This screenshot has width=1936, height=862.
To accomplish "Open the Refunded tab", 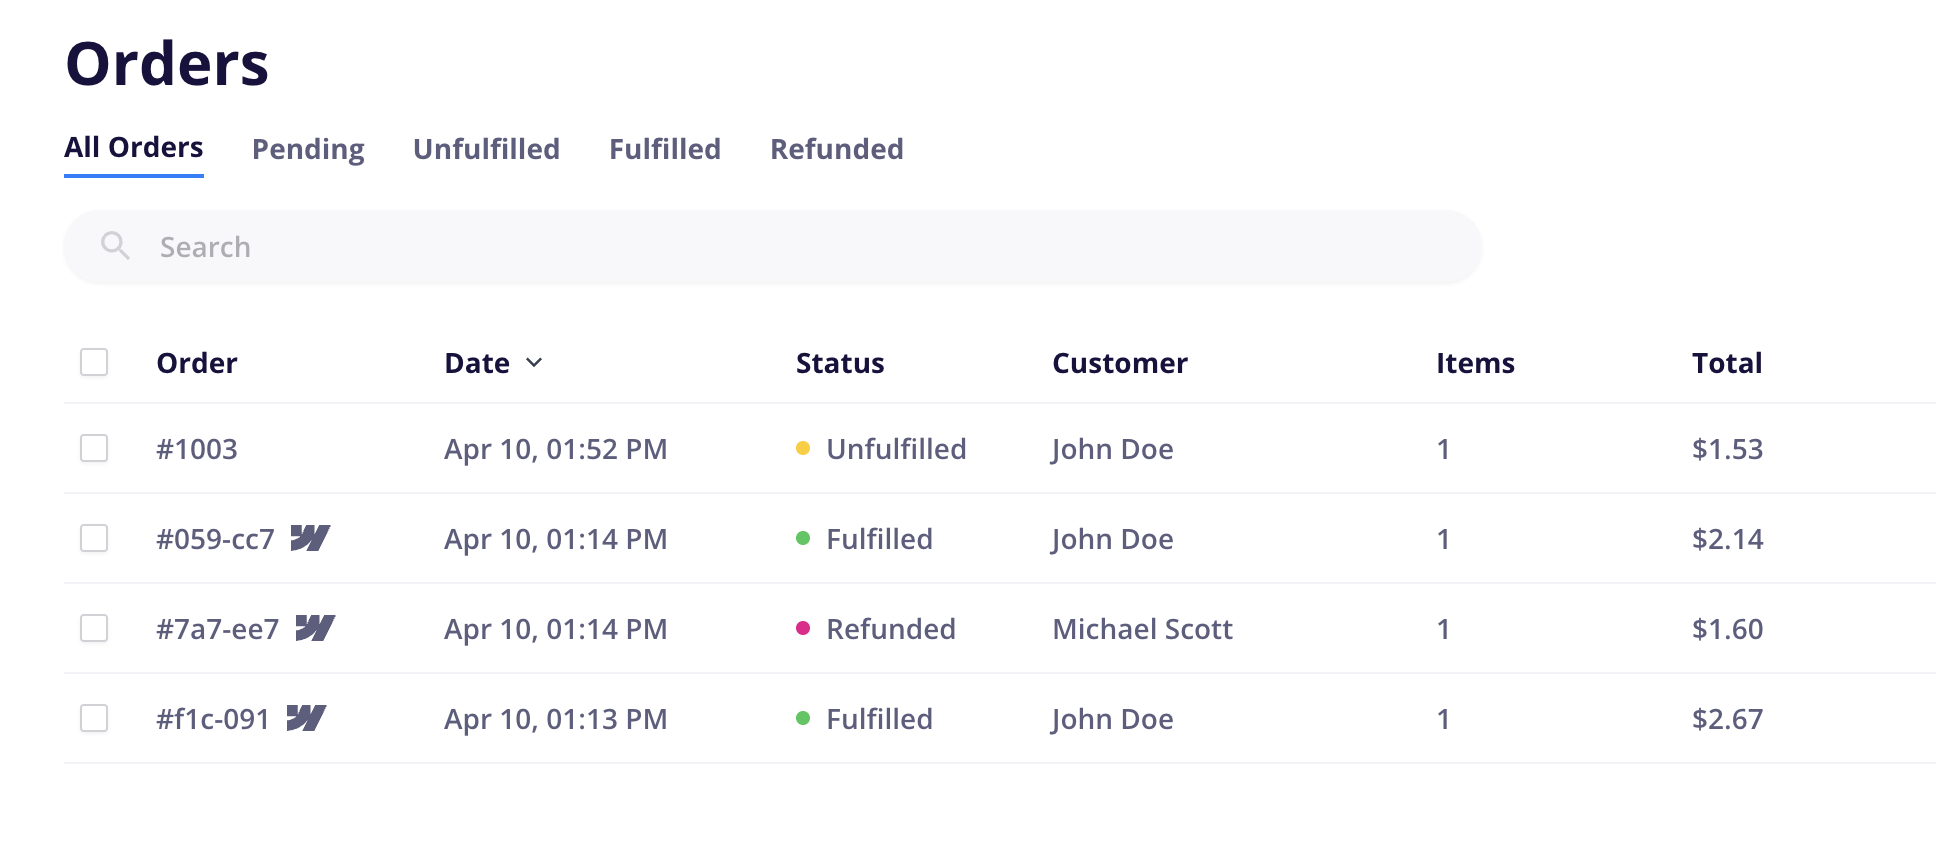I will point(836,149).
